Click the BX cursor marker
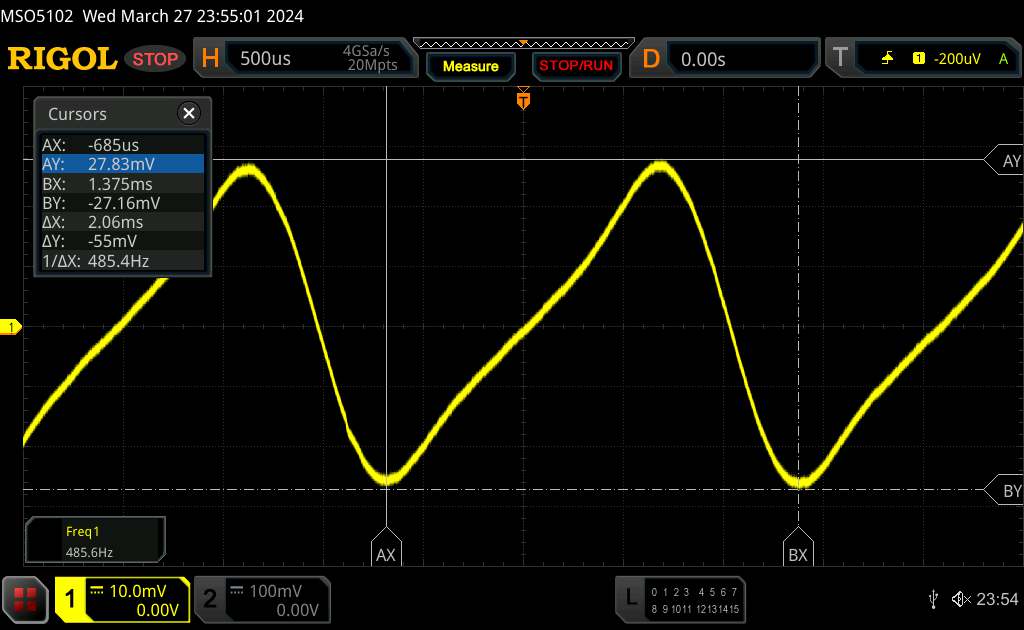 [x=797, y=553]
